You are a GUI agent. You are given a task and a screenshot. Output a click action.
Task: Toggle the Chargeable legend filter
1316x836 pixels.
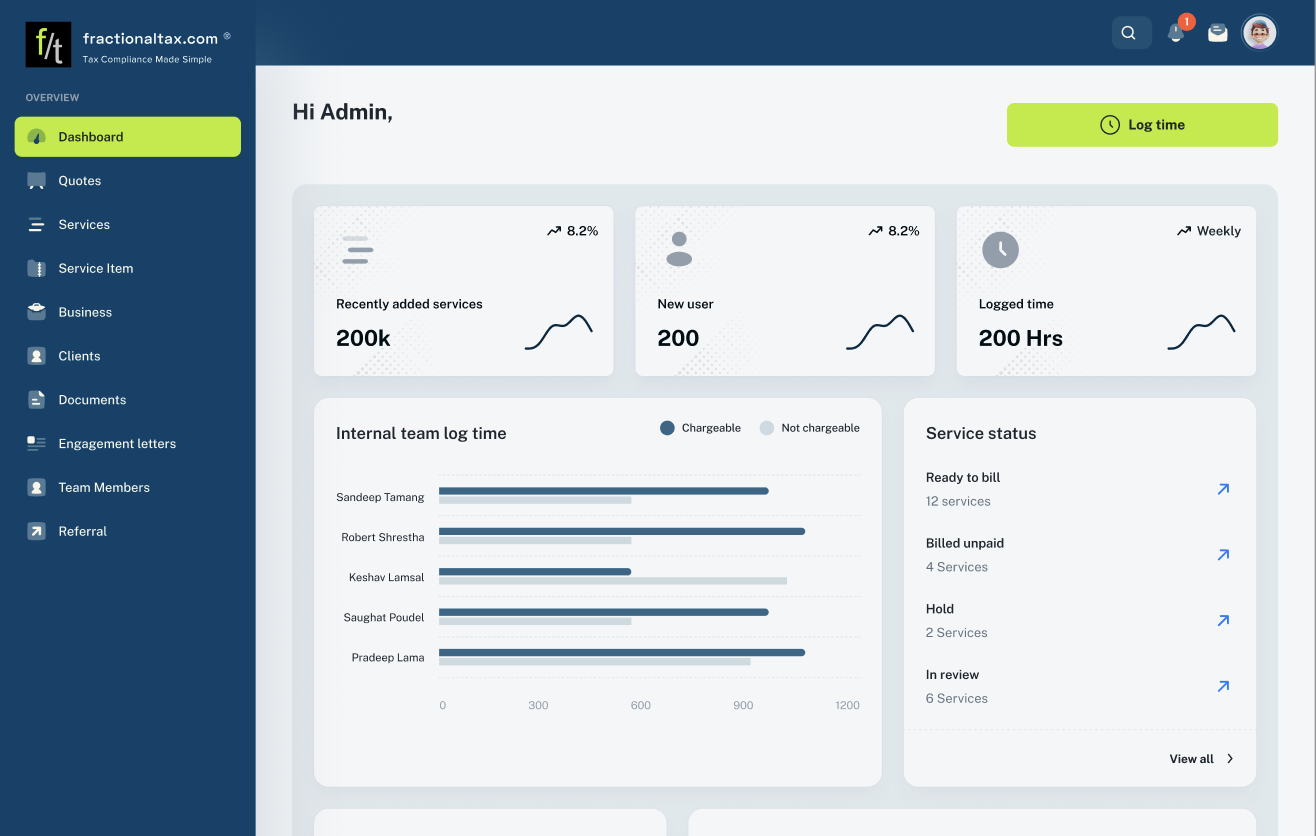click(699, 427)
